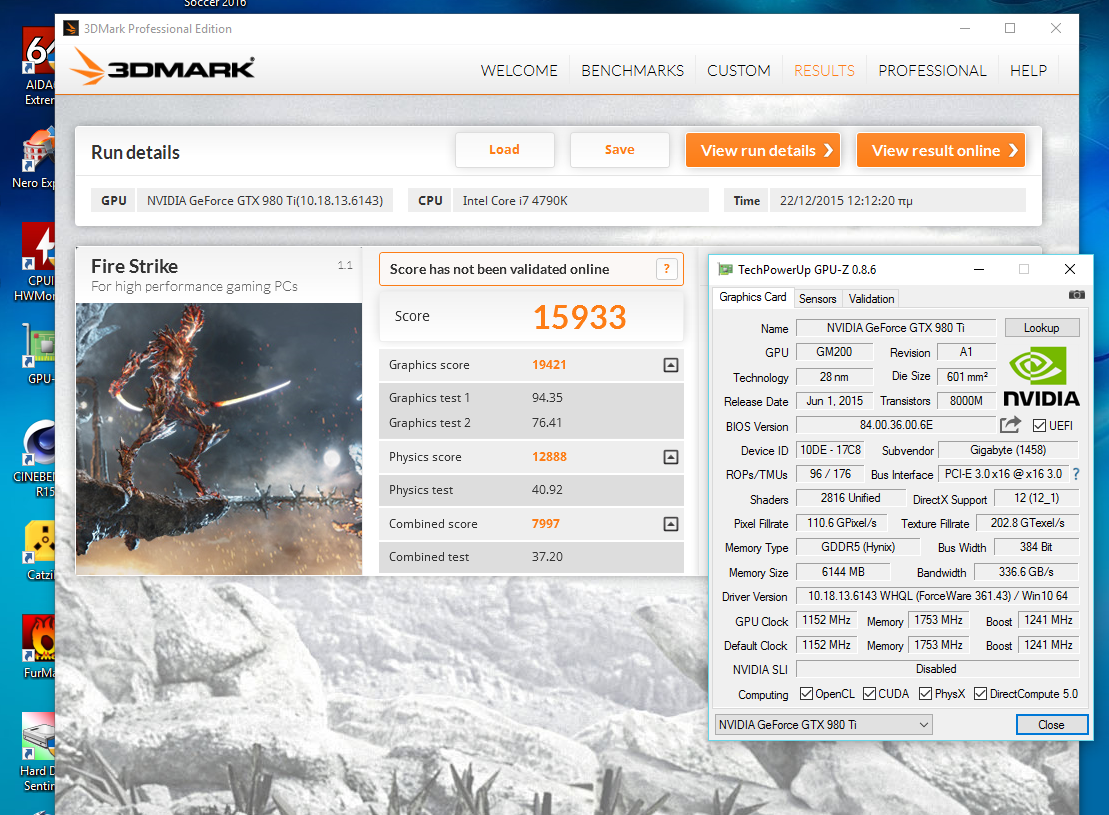Click View result online button
The image size is (1109, 815).
pos(941,150)
